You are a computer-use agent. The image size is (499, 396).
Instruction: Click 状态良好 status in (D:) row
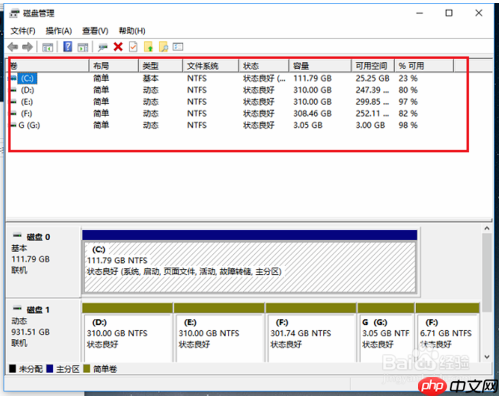click(x=259, y=90)
